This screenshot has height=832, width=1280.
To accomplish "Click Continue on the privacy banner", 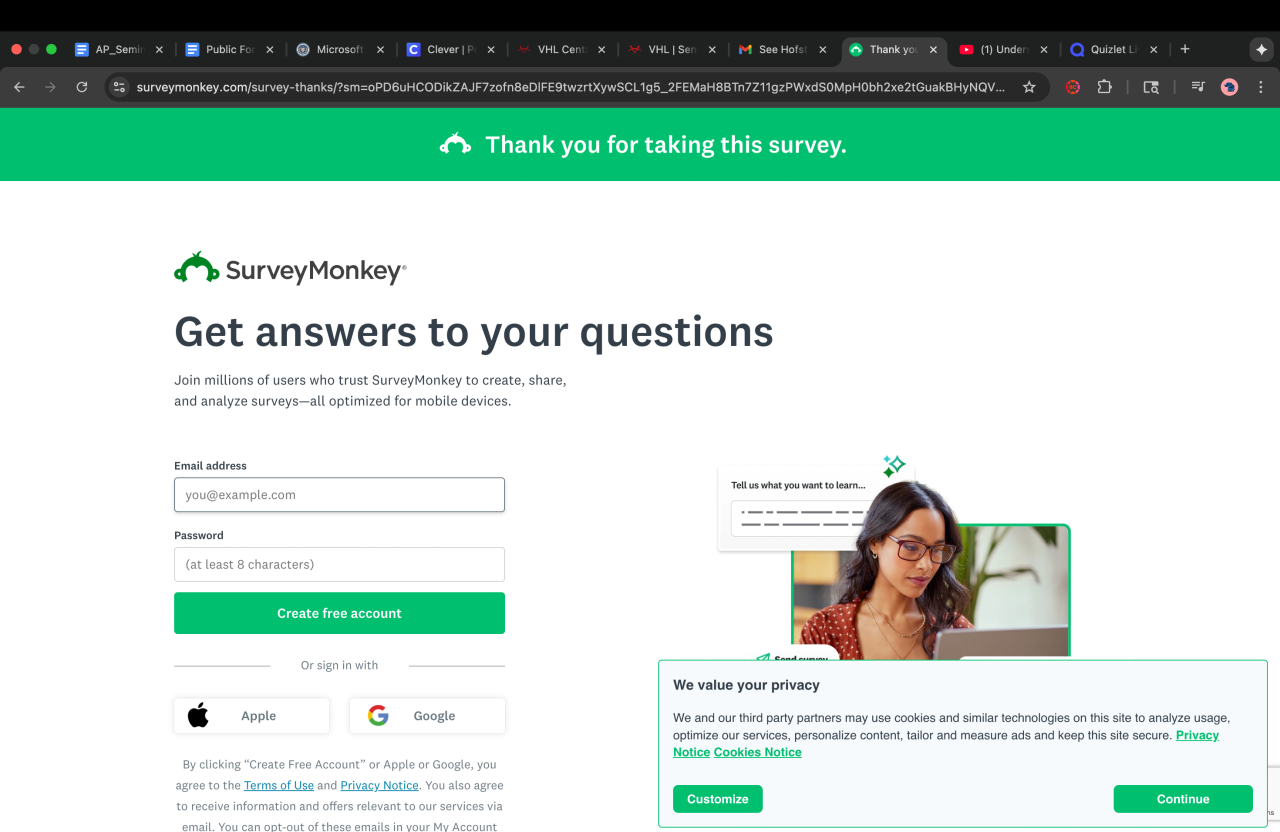I will 1183,799.
